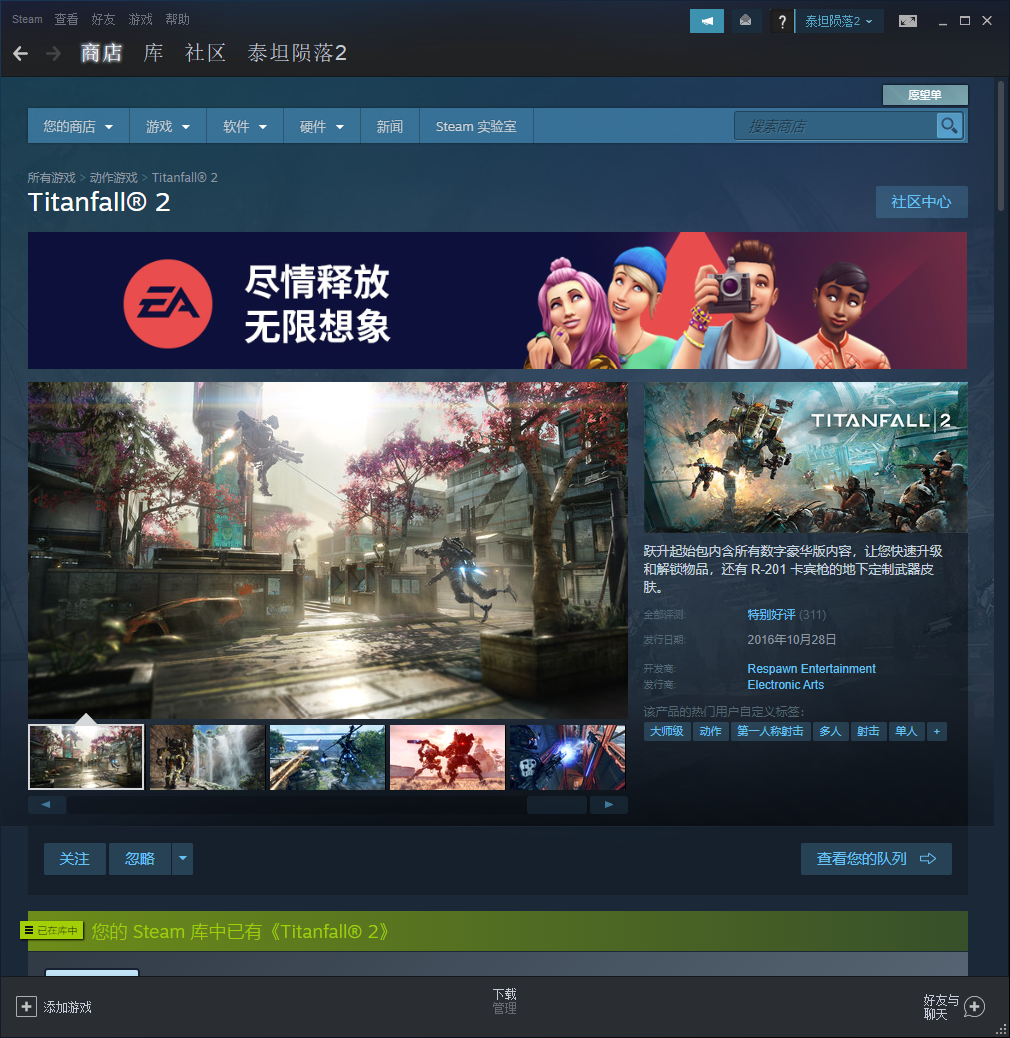
Task: Select the first cherry blossom street thumbnail
Action: coord(86,757)
